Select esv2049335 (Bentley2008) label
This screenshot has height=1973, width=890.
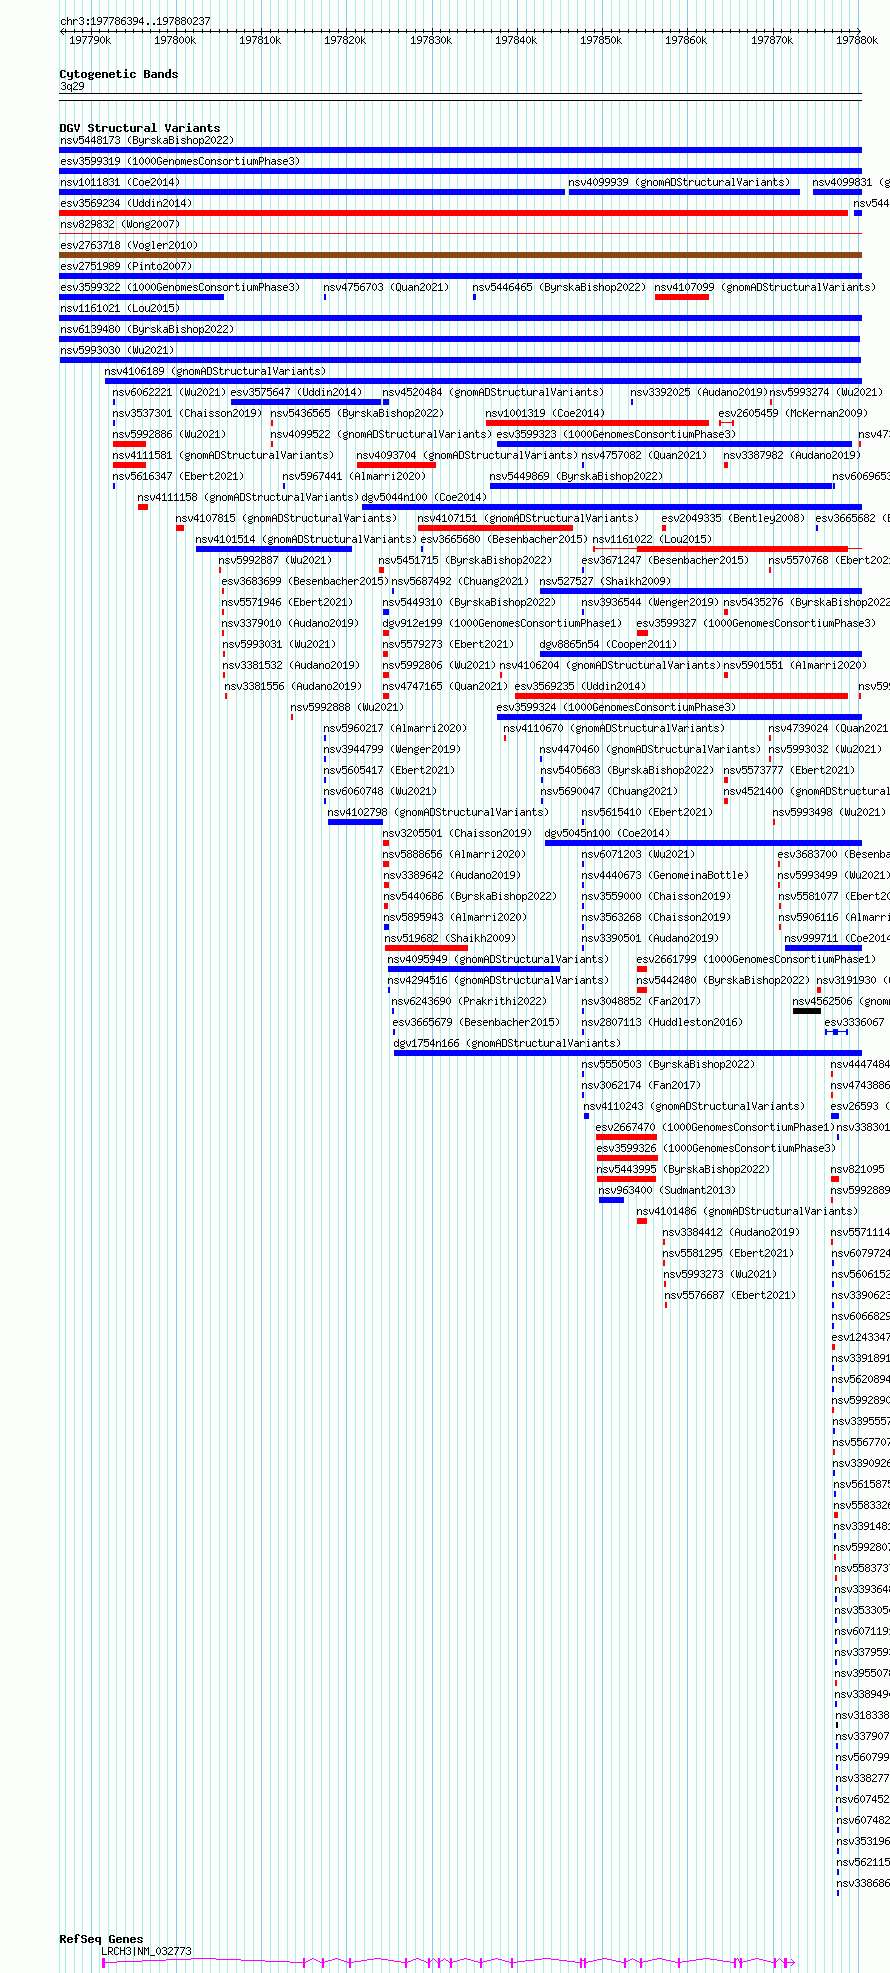pyautogui.click(x=733, y=518)
